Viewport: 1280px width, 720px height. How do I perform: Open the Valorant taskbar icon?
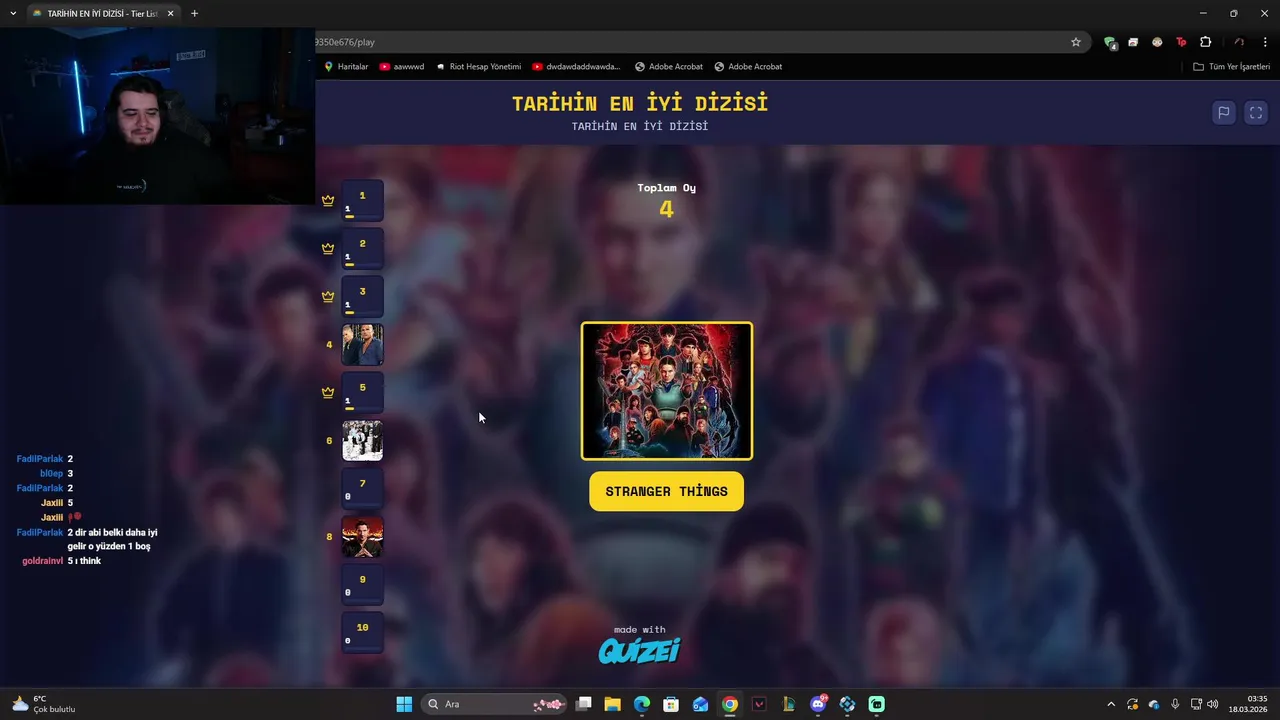point(759,704)
